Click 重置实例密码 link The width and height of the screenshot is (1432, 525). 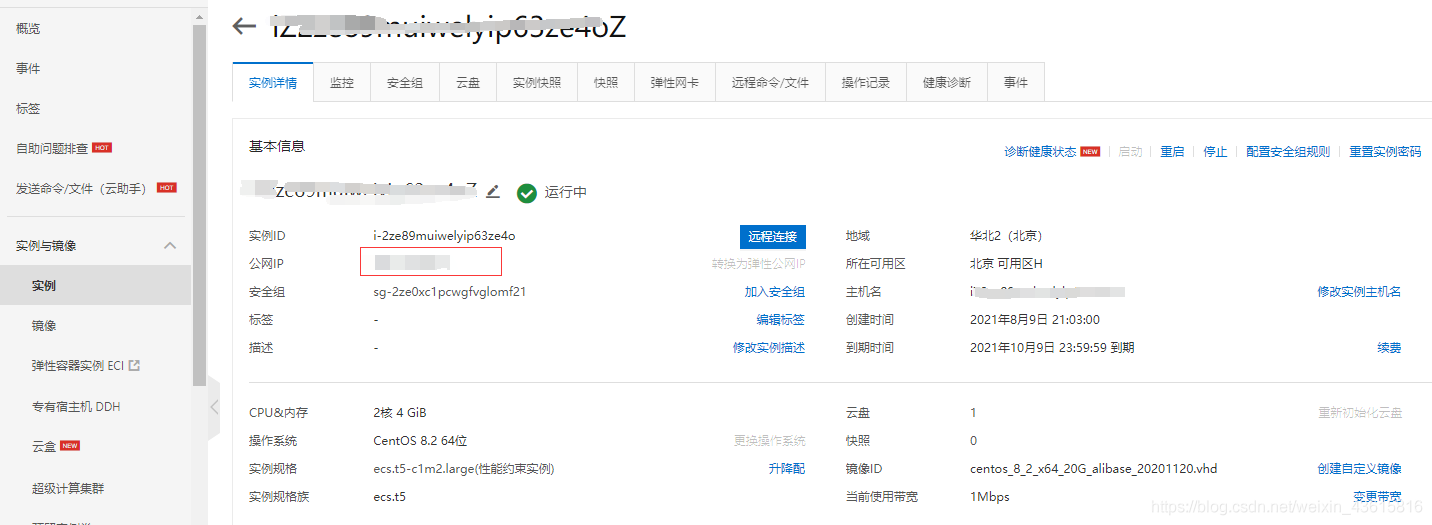1385,152
